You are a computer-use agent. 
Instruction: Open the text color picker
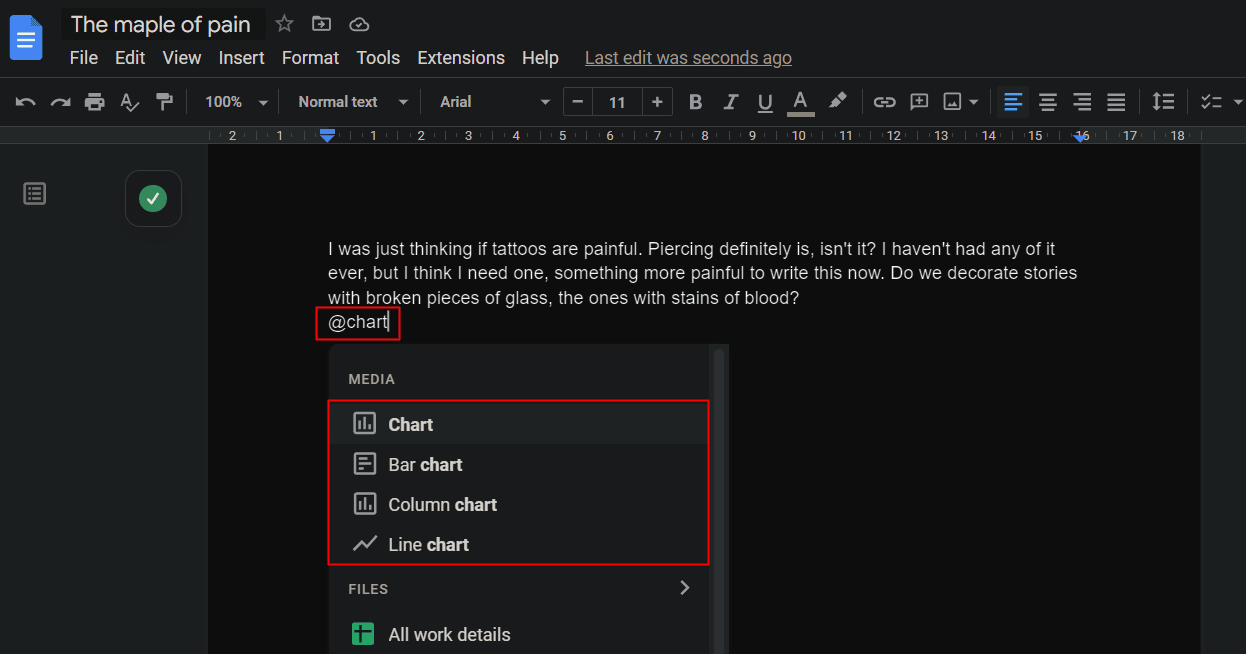click(800, 102)
